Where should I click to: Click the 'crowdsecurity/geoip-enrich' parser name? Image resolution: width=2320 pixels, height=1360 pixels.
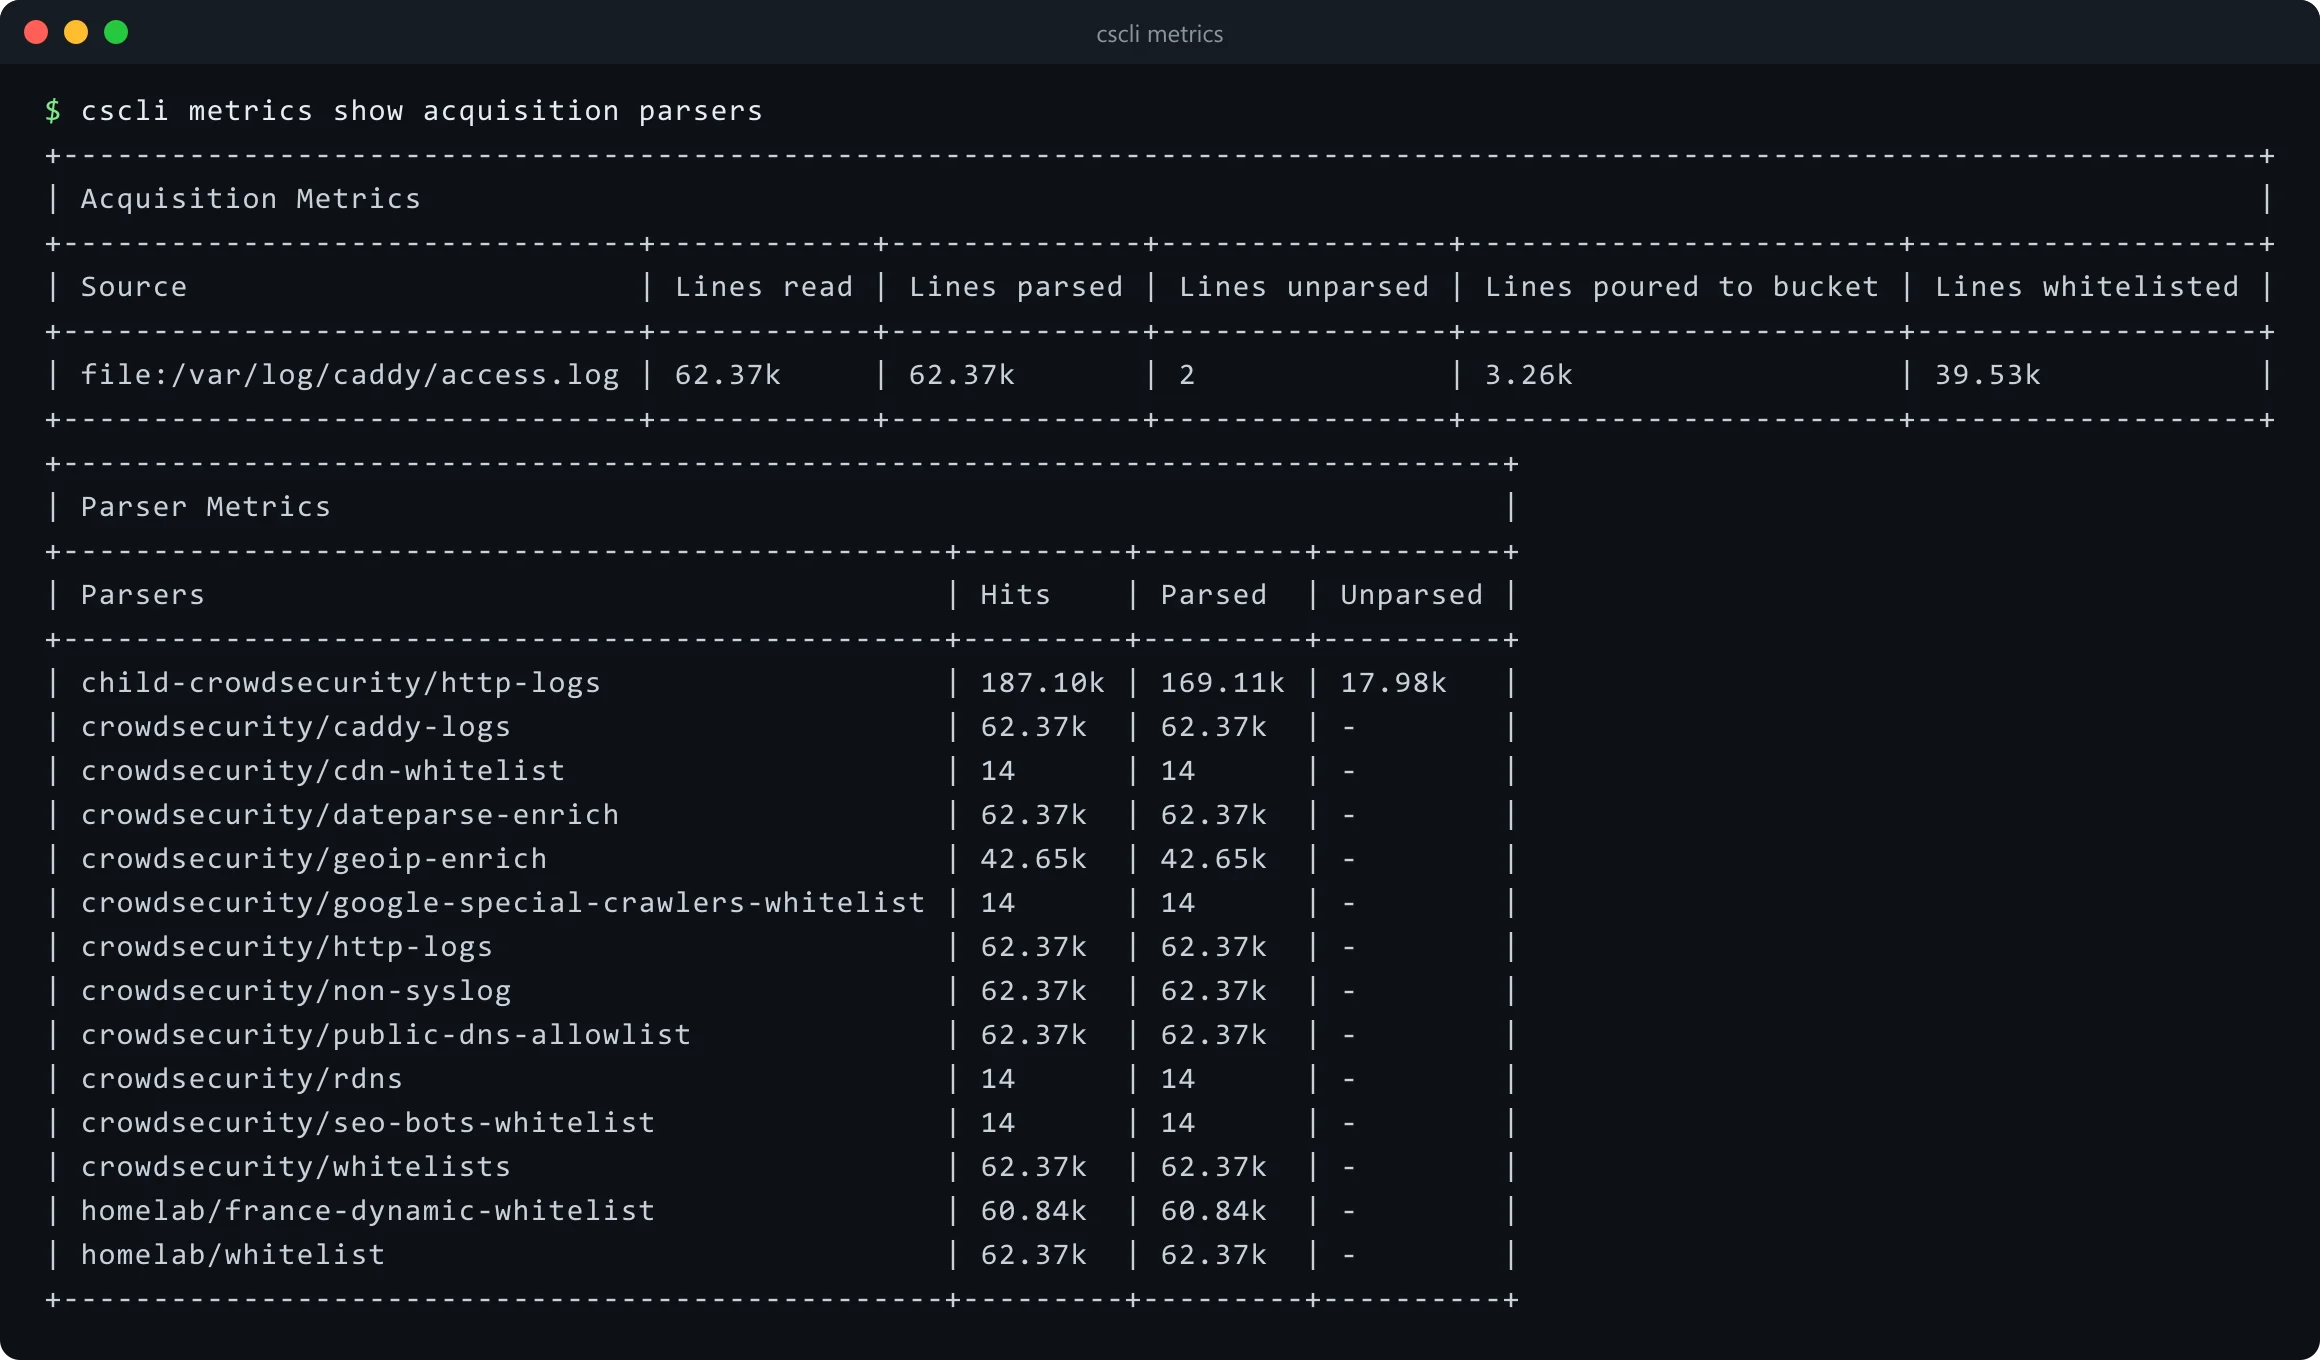314,859
